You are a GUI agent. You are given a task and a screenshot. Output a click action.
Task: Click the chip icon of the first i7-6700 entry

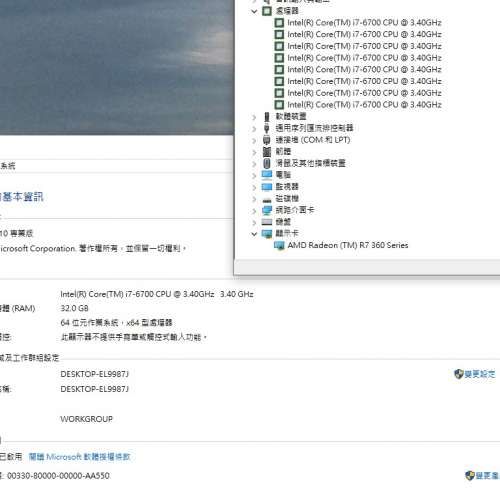pos(279,23)
